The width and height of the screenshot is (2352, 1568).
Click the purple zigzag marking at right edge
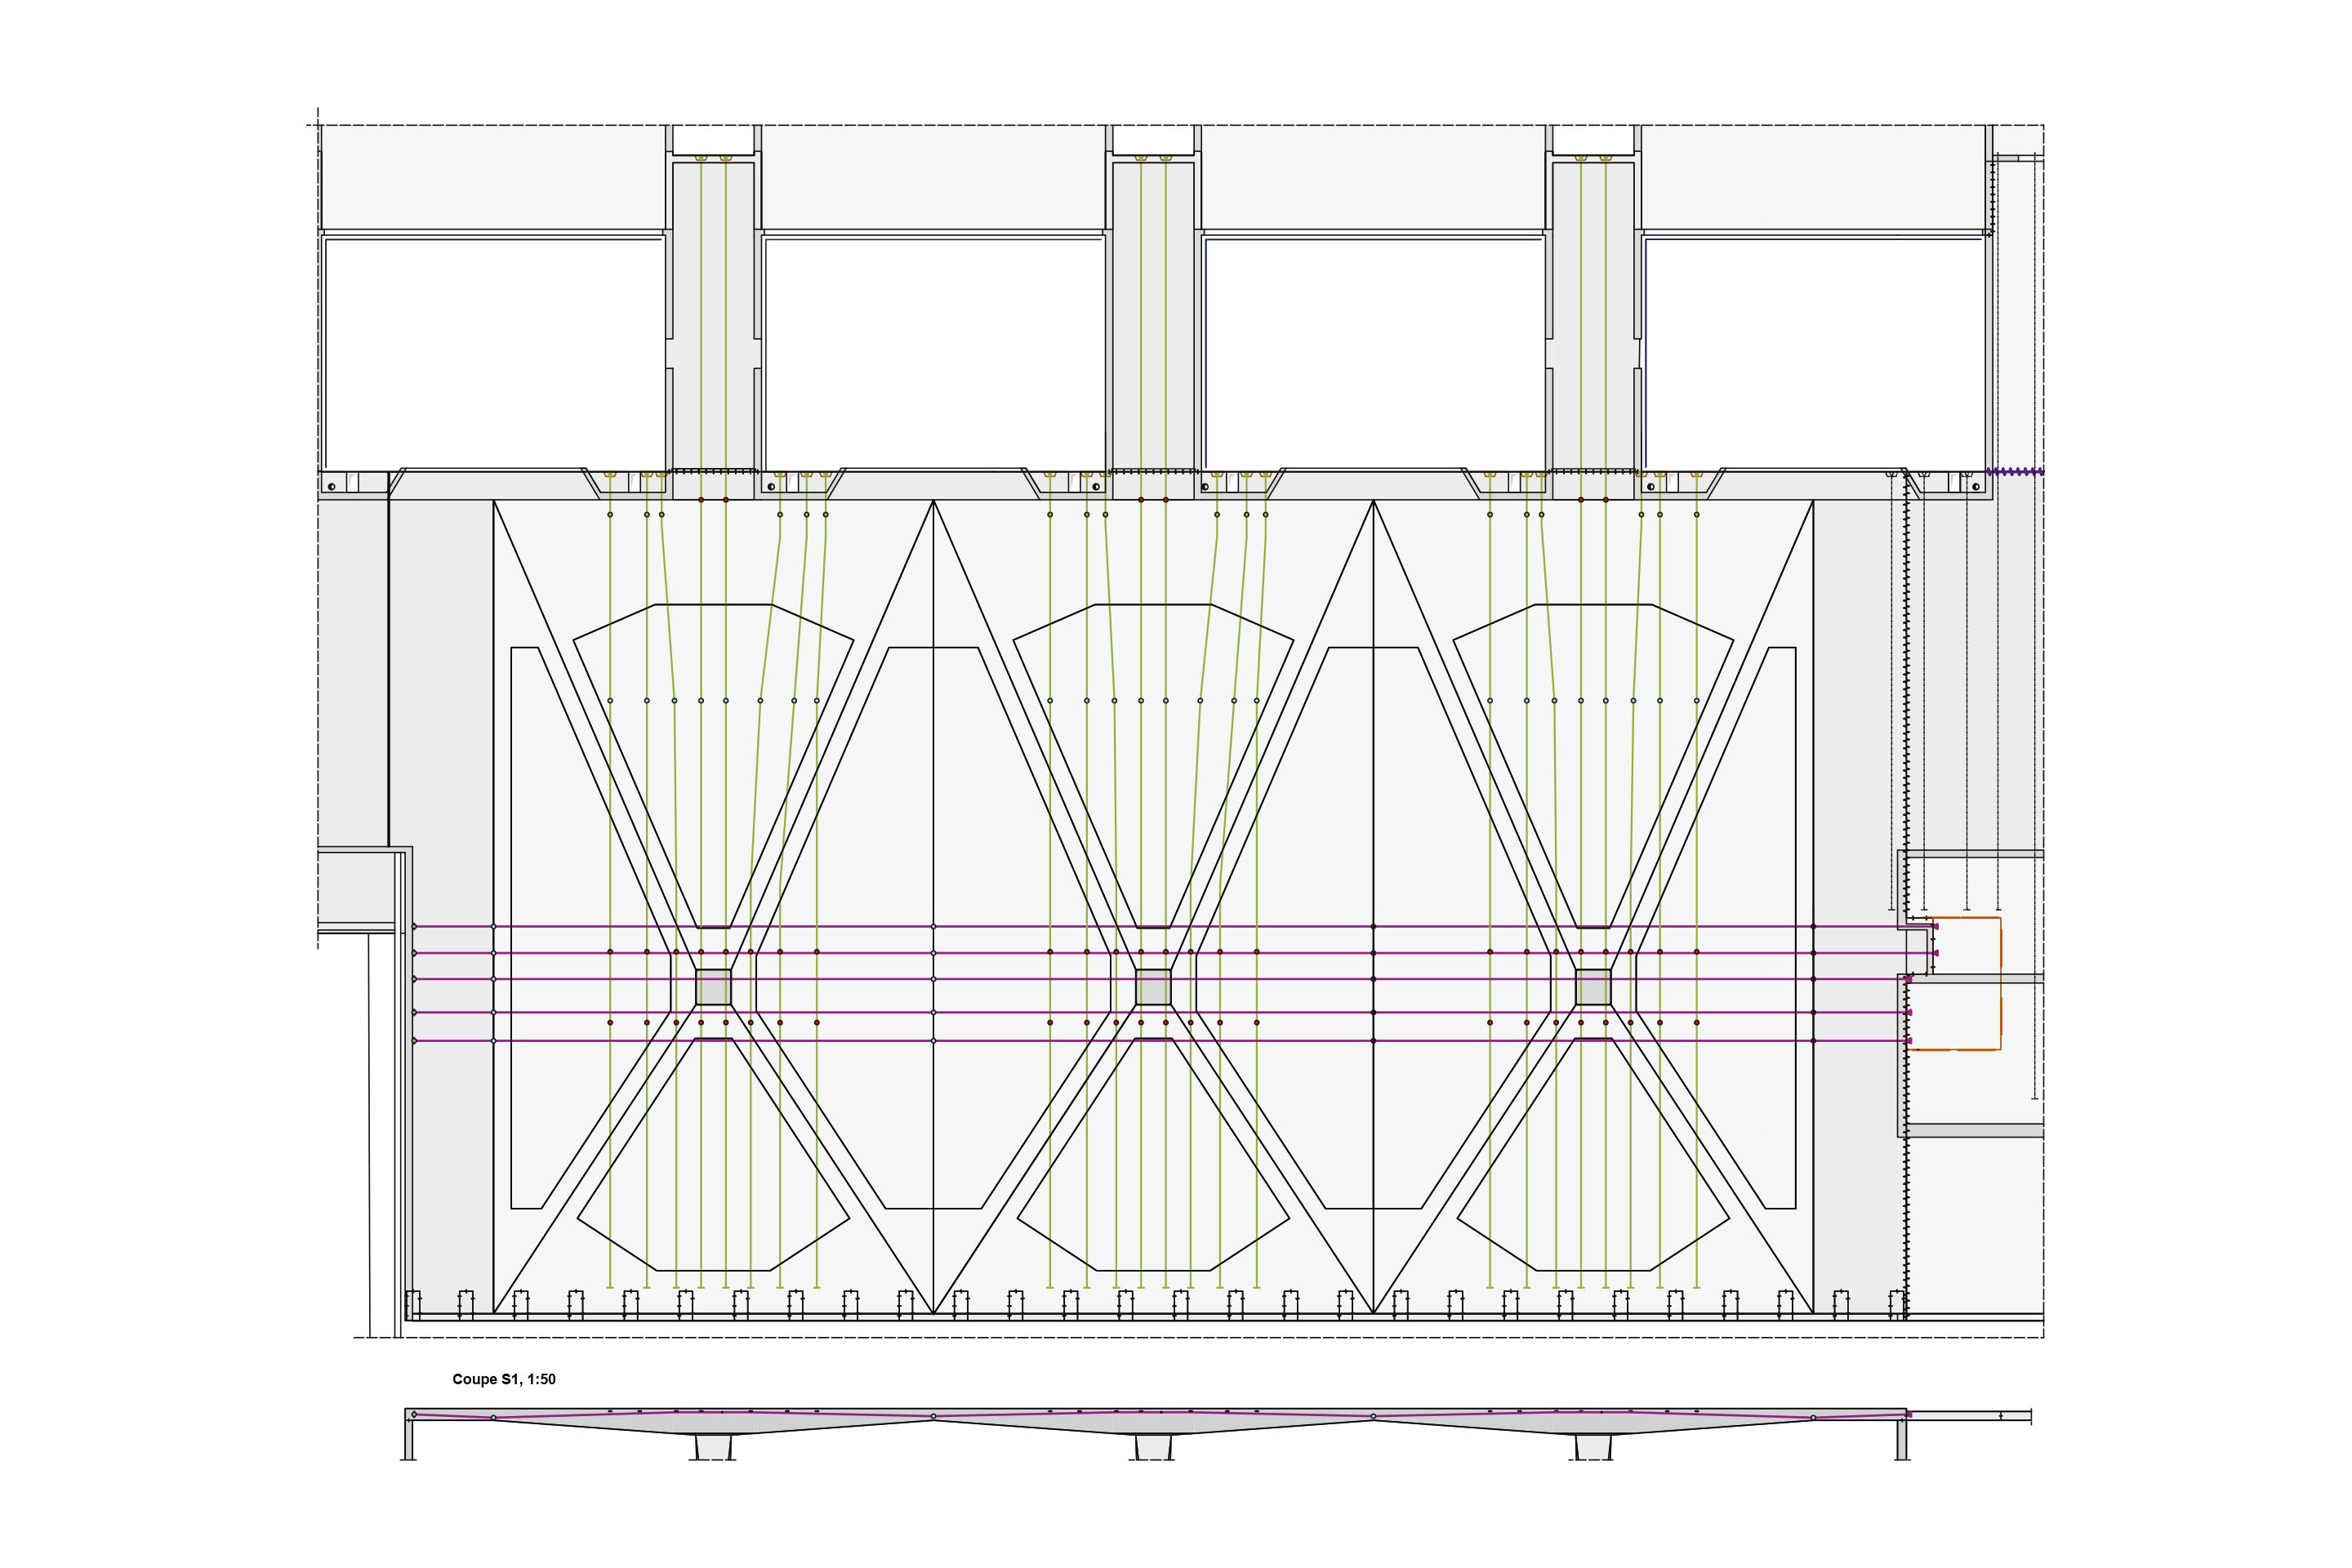[x=2013, y=471]
